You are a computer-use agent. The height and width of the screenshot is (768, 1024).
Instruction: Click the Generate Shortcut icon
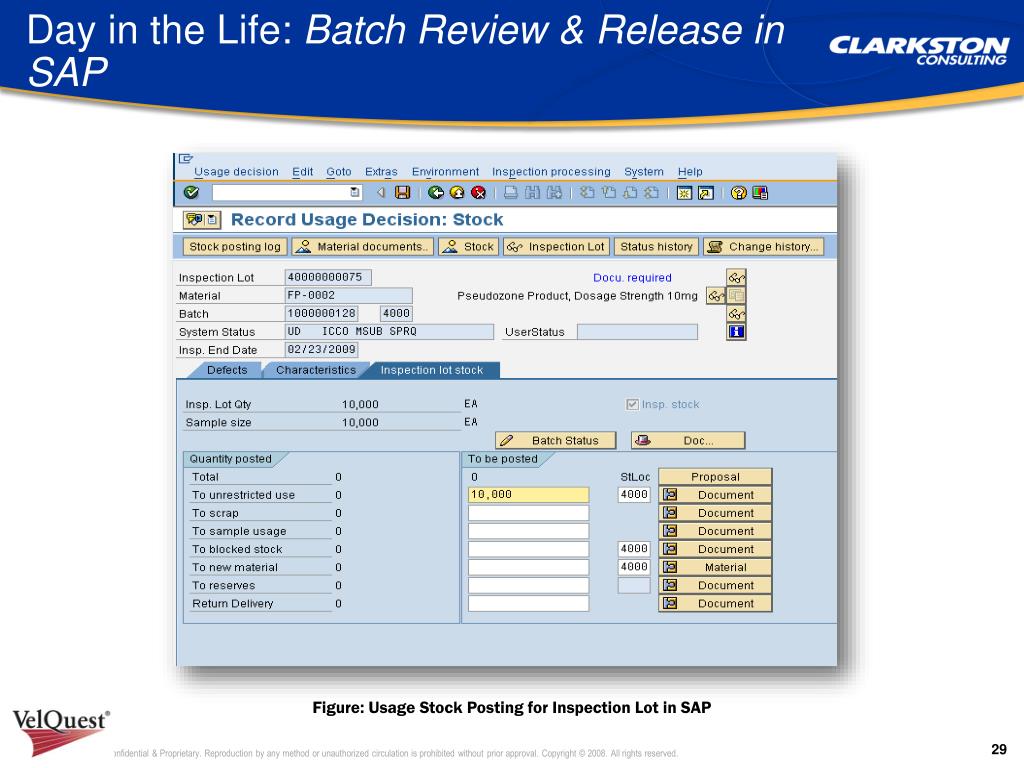705,193
